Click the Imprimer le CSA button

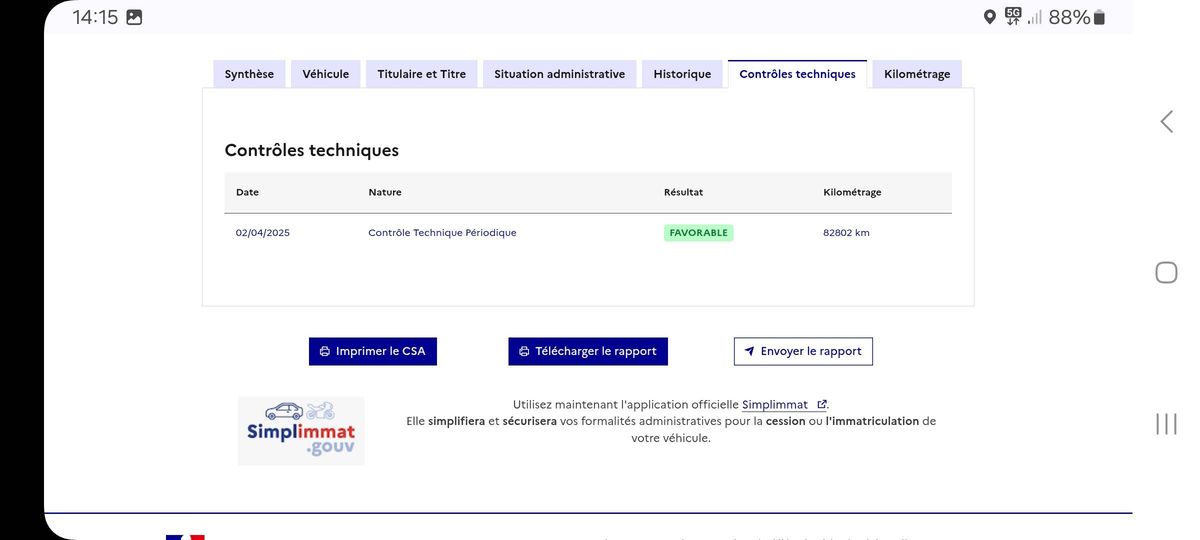point(373,351)
